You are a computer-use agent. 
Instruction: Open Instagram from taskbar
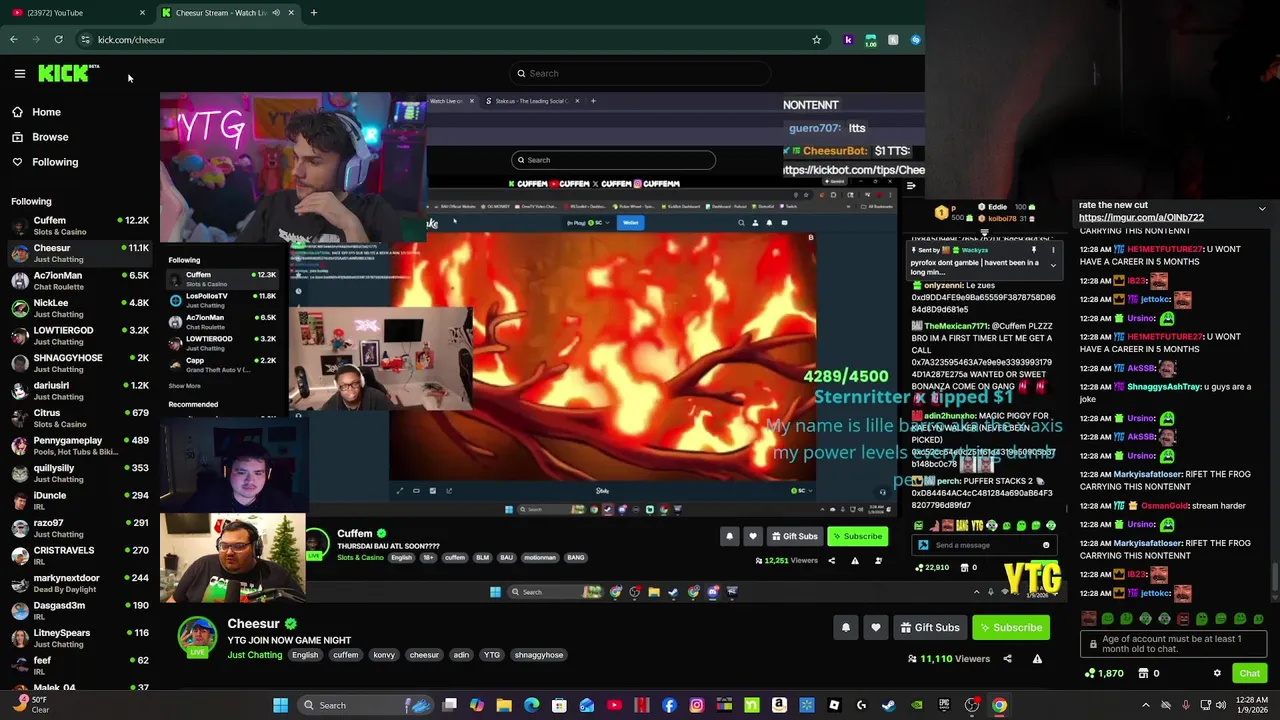[x=697, y=705]
